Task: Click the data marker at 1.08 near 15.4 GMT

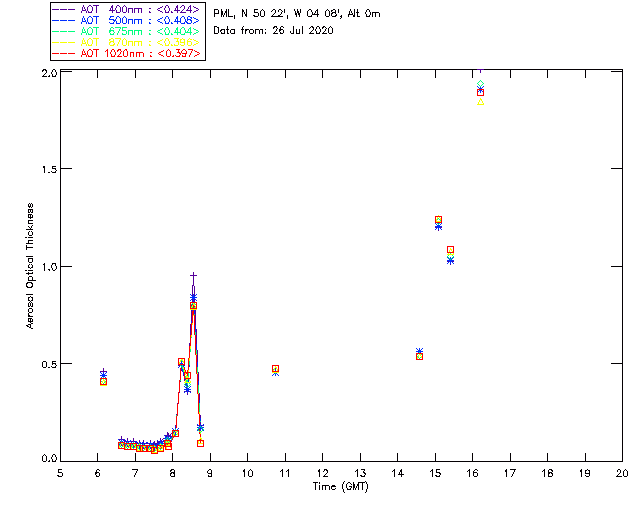Action: 450,249
